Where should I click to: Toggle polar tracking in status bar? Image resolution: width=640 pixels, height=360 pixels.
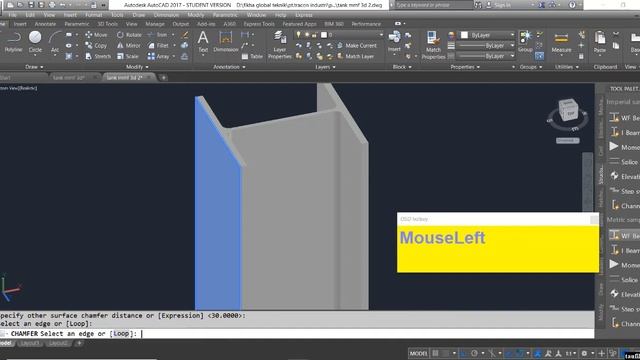coord(474,353)
